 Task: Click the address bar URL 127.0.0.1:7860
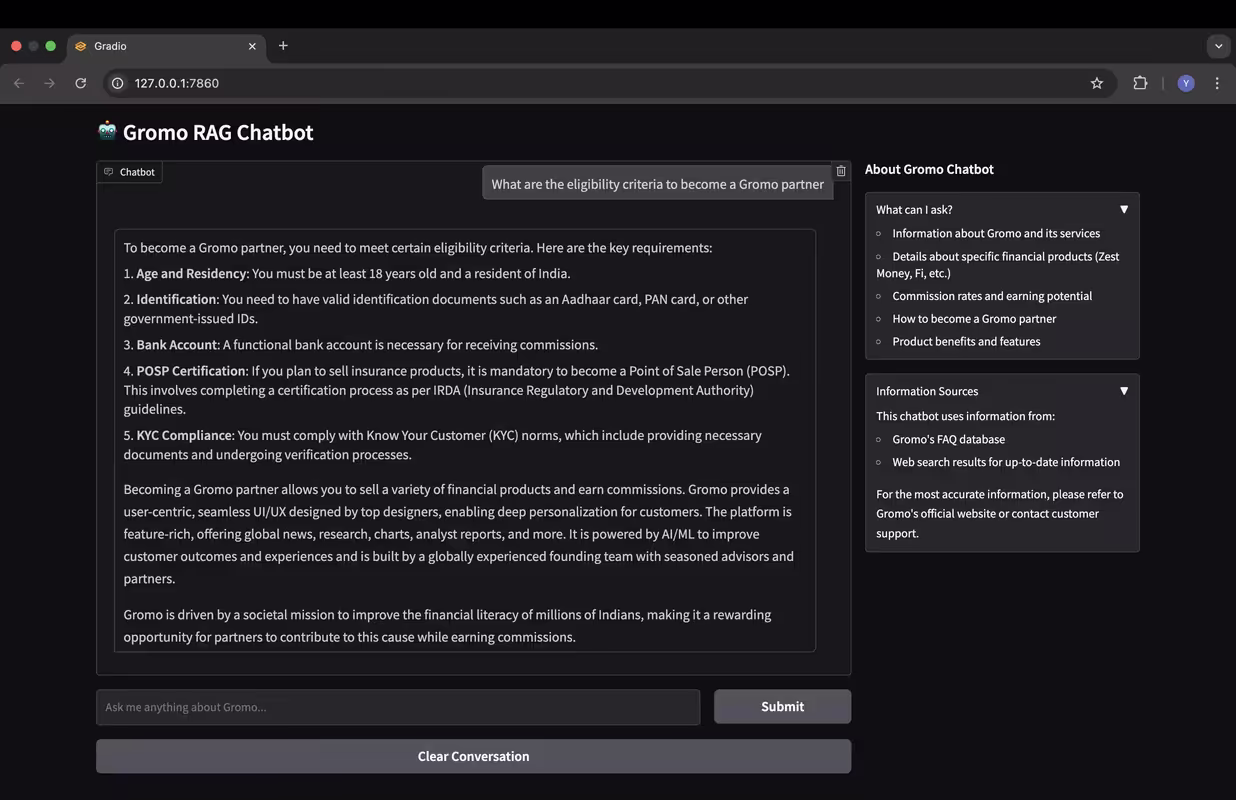click(177, 83)
